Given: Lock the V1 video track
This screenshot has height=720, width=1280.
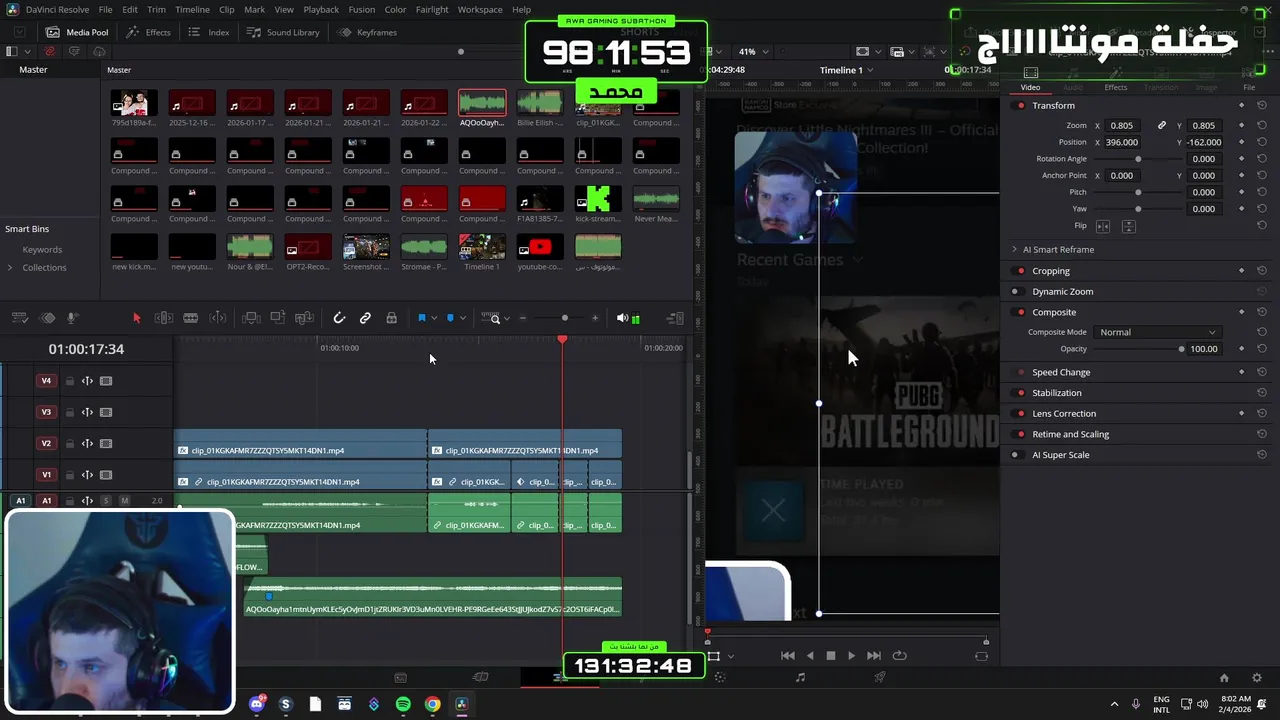Looking at the screenshot, I should [x=69, y=475].
